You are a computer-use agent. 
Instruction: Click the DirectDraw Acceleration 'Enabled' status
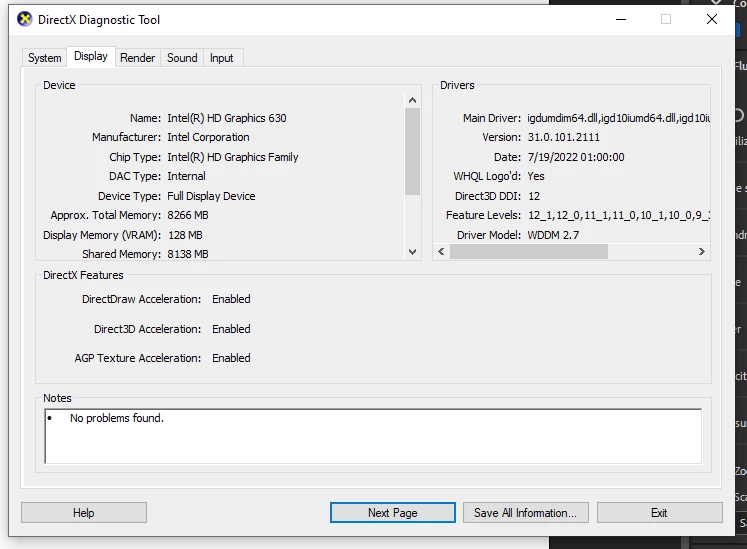click(231, 299)
